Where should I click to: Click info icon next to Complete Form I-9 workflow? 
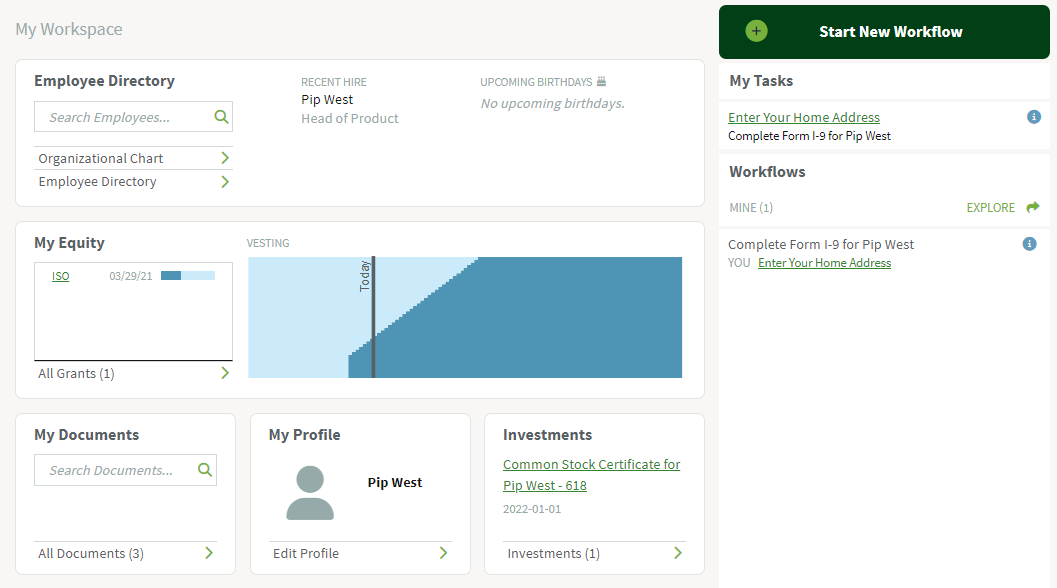[1029, 243]
